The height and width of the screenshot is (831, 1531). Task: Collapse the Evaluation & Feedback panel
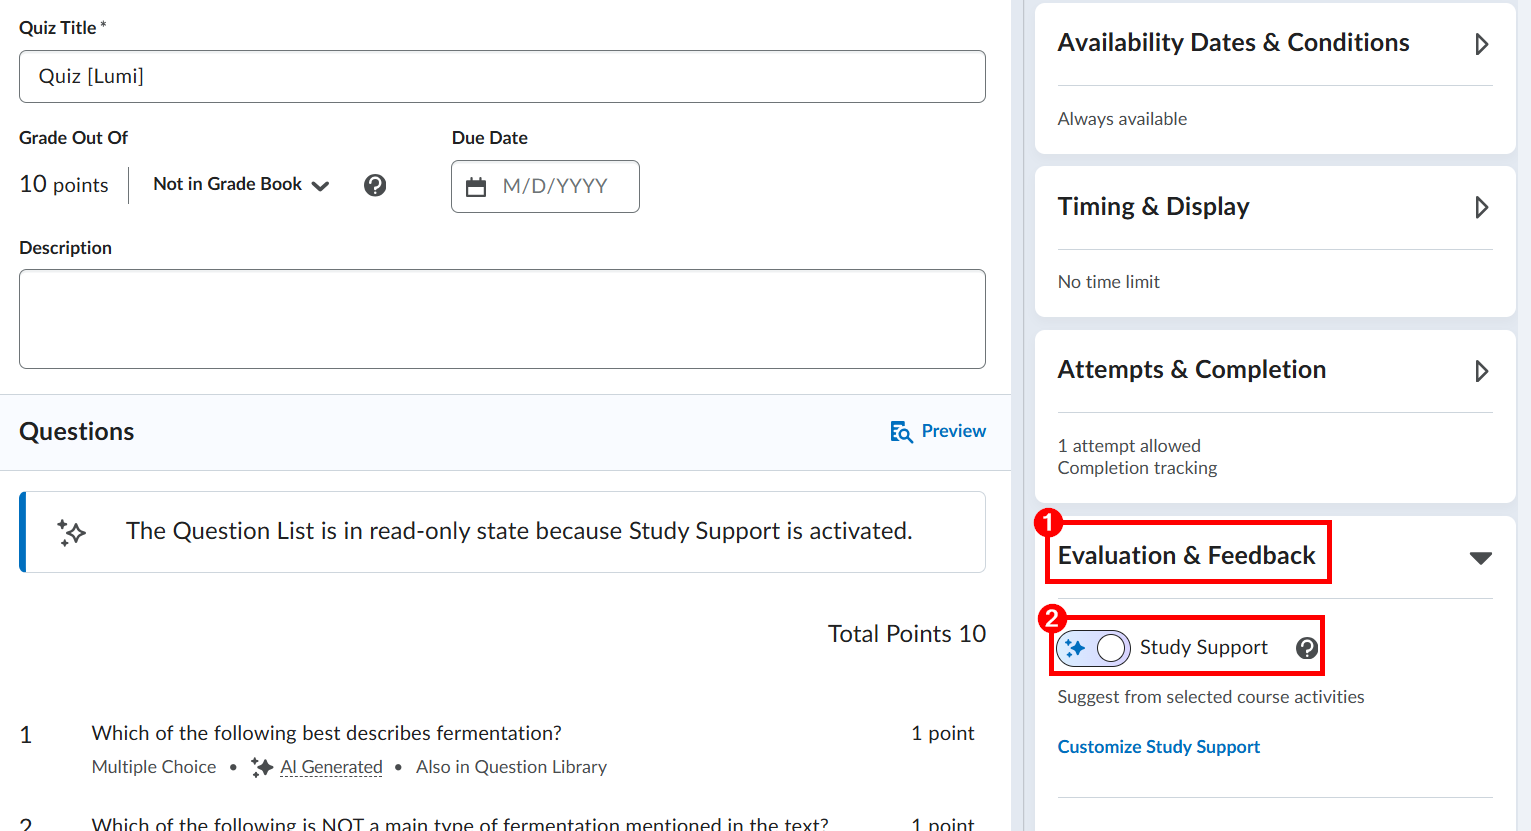[1480, 557]
